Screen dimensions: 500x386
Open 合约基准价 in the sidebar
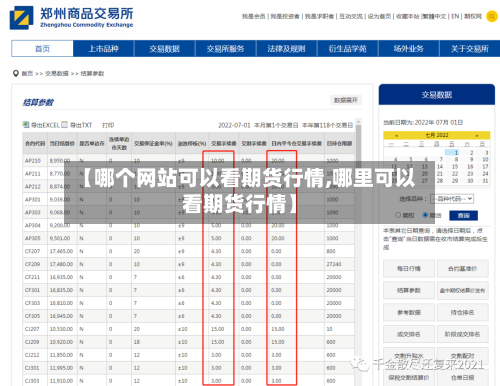(462, 269)
